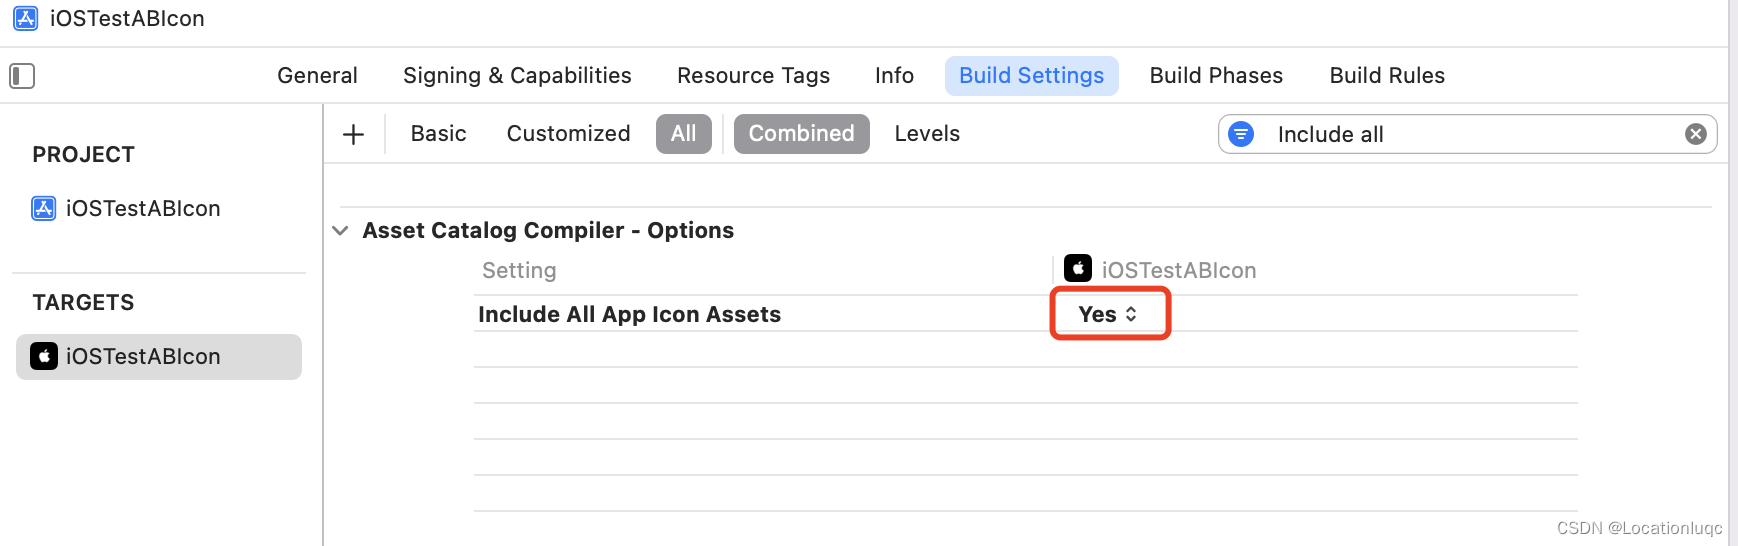Image resolution: width=1738 pixels, height=546 pixels.
Task: Switch to Levels view
Action: click(x=927, y=134)
